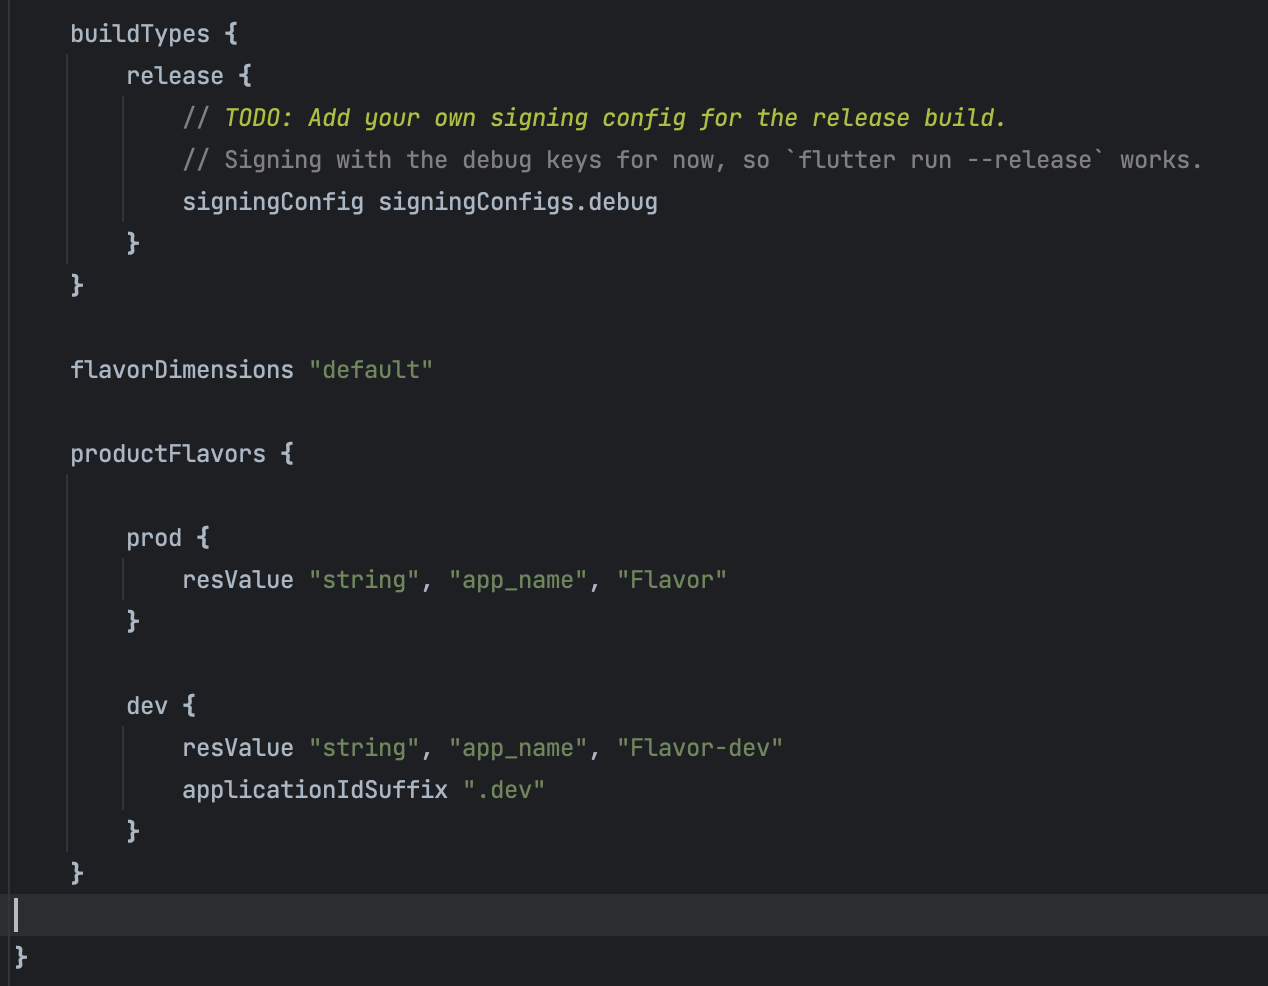Screen dimensions: 1268x986
Task: Click the TODO signing config comment
Action: [594, 118]
